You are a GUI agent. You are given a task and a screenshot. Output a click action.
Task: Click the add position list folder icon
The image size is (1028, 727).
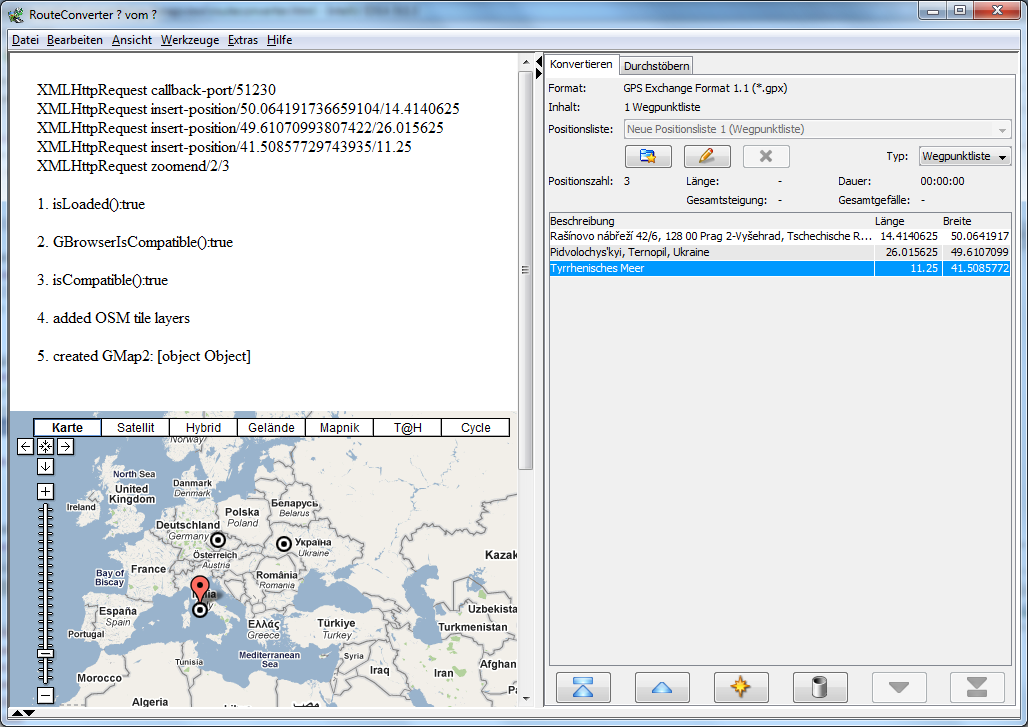(647, 156)
